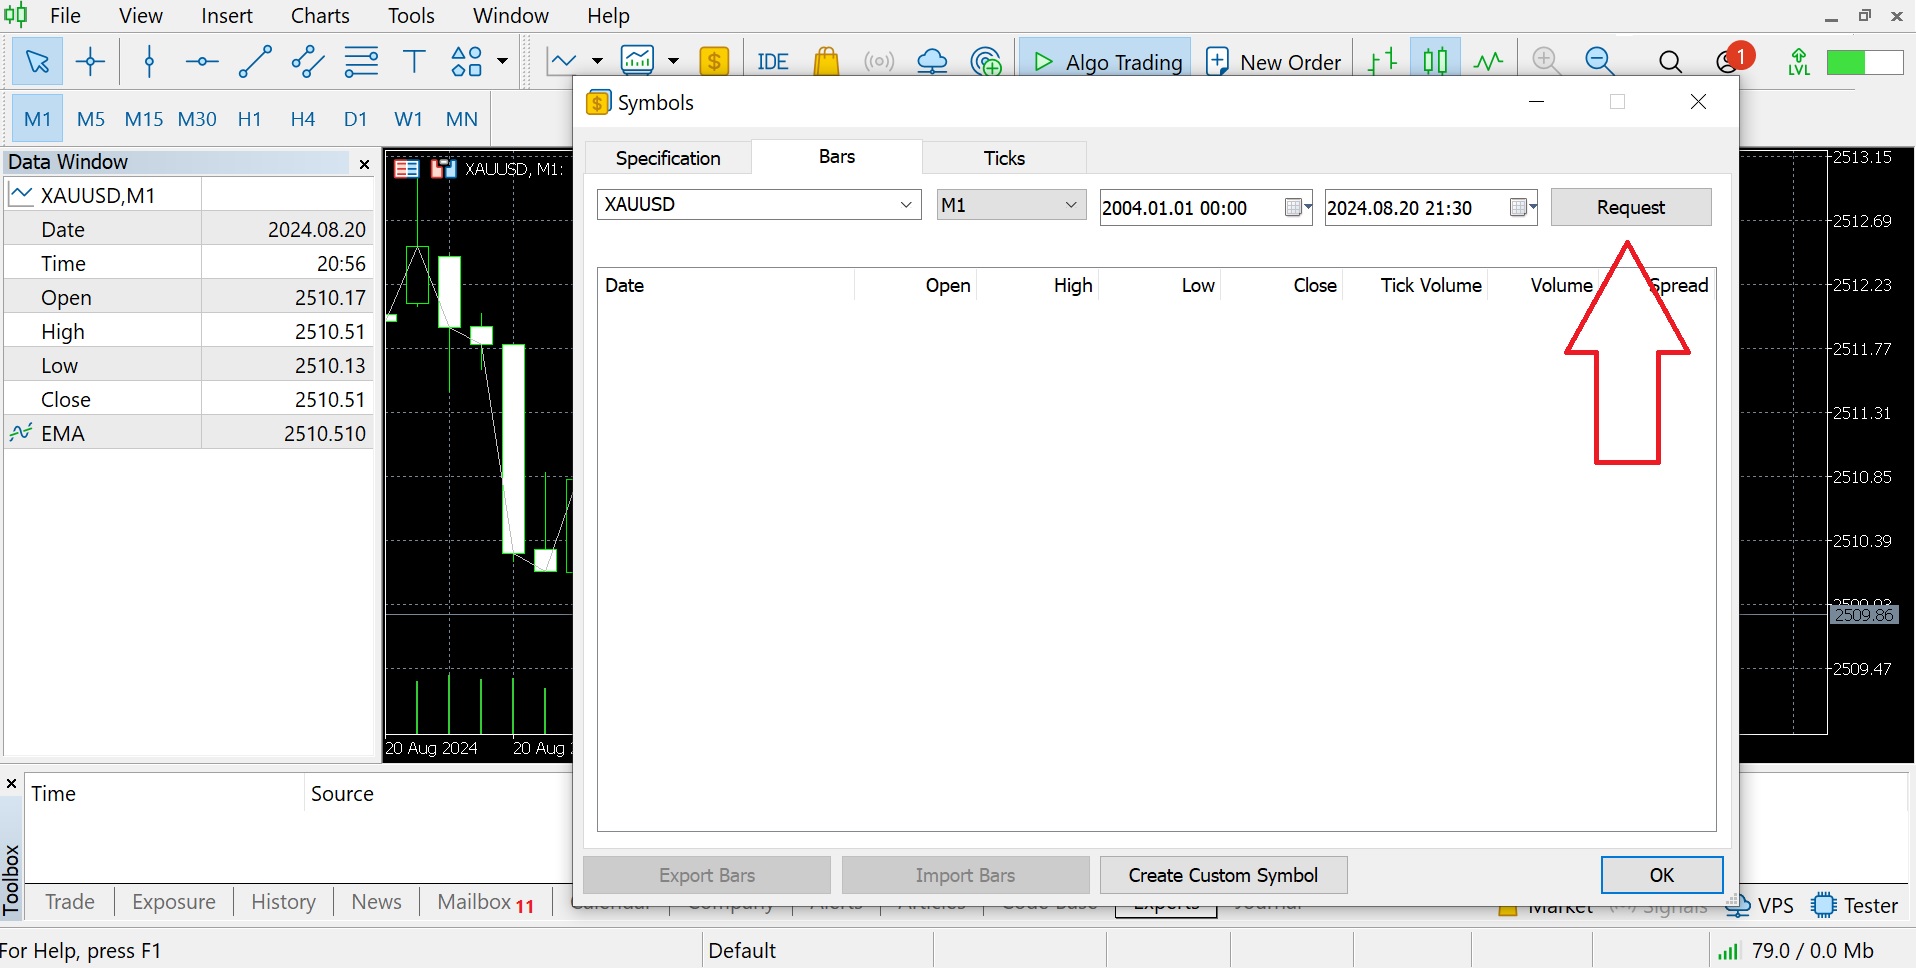Click the green connection strength bar
This screenshot has width=1916, height=968.
pos(1866,61)
